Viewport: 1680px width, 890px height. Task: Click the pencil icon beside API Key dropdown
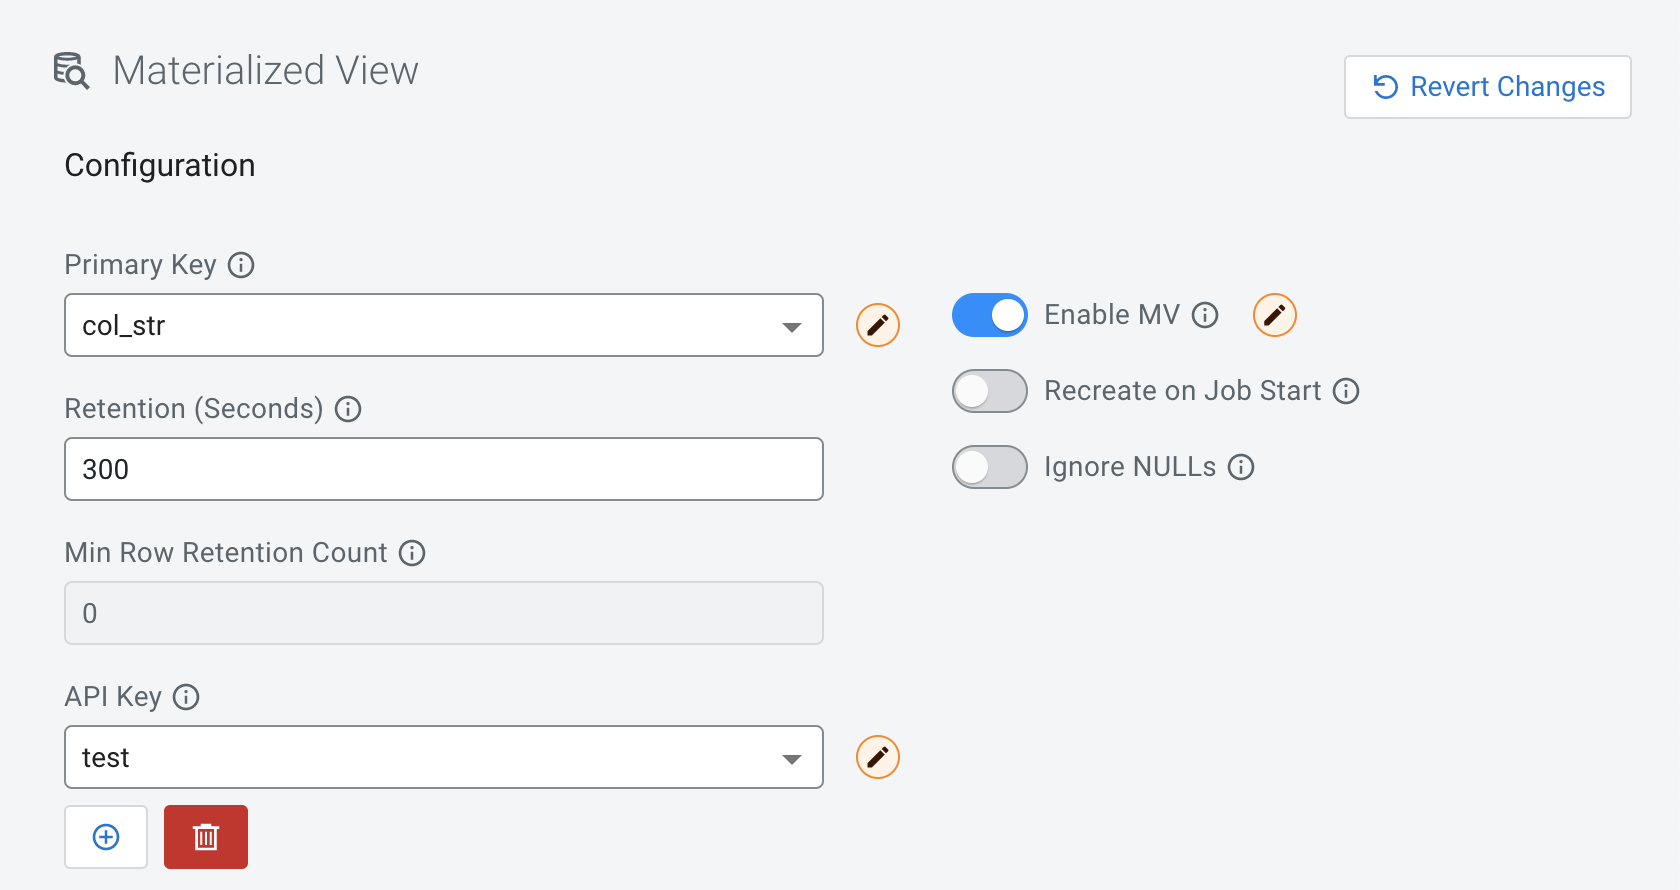click(x=877, y=757)
